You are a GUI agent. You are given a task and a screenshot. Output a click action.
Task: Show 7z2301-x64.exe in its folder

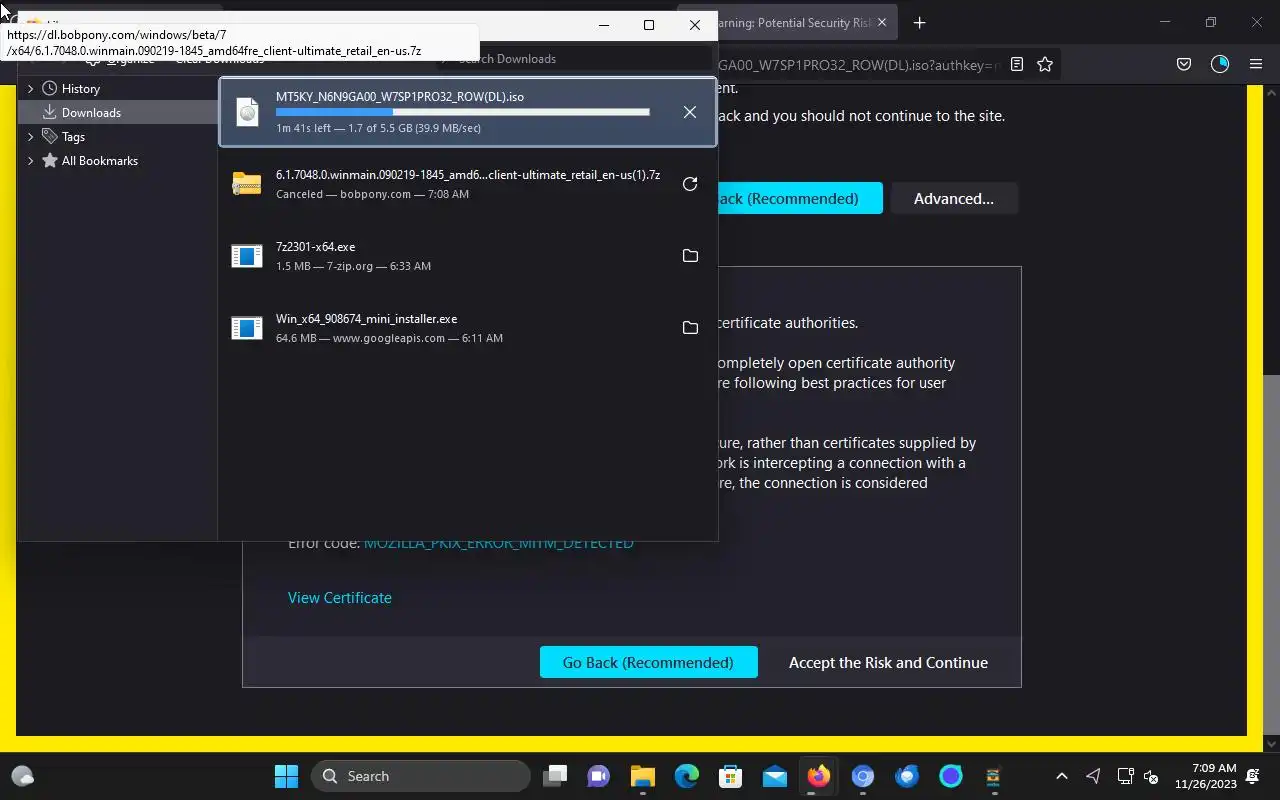click(690, 256)
